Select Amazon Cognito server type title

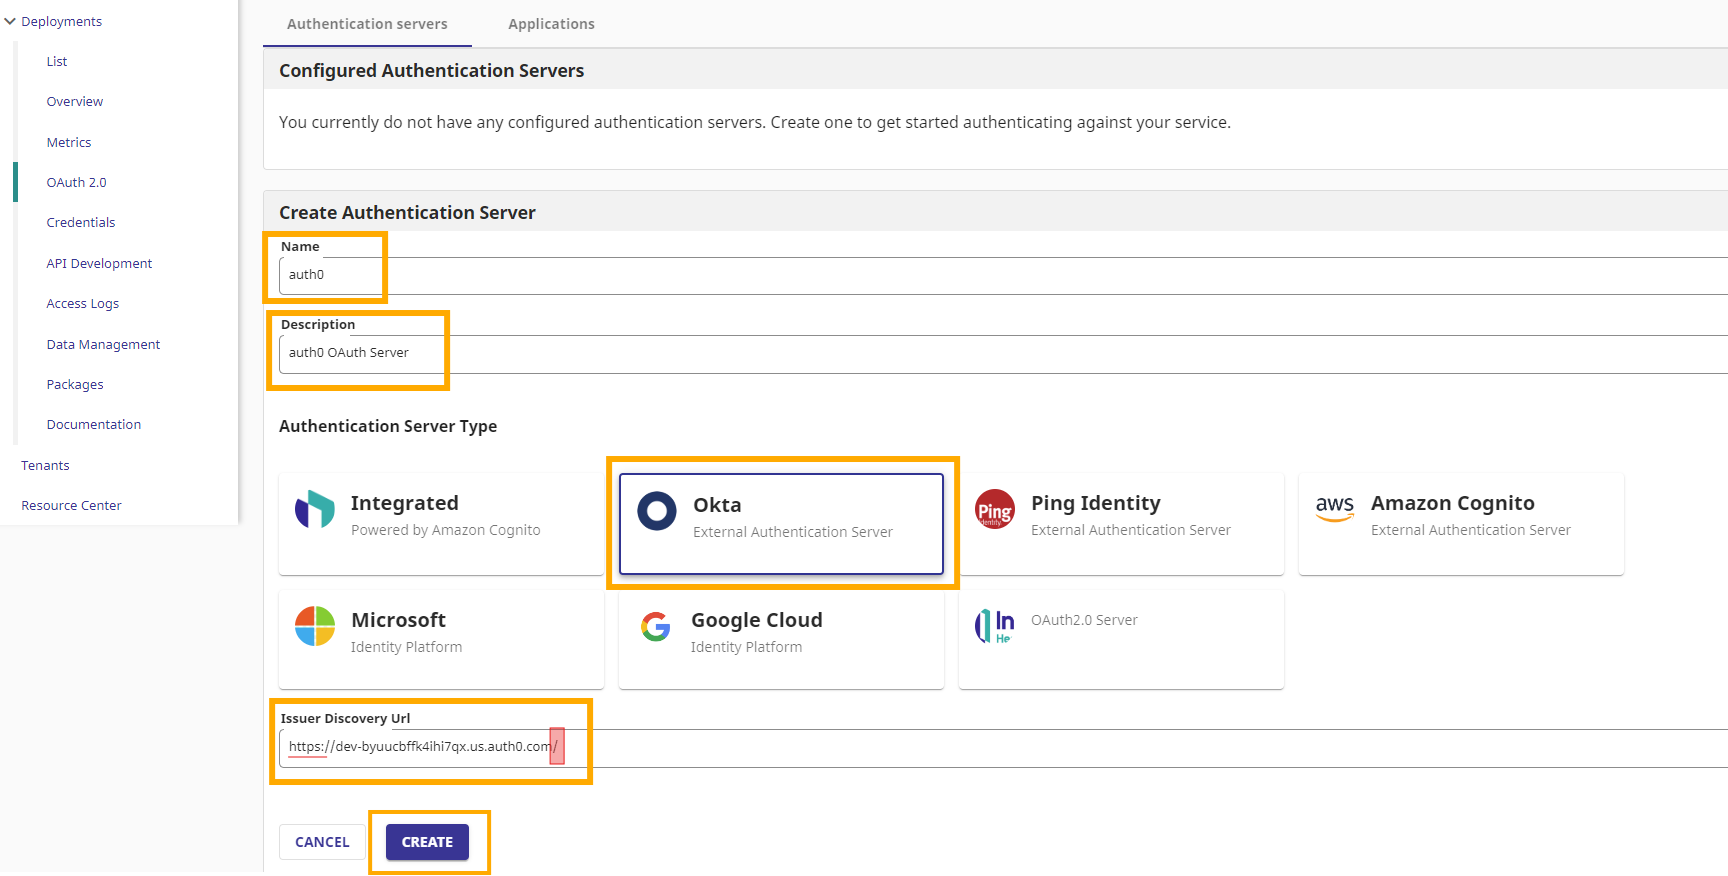tap(1453, 503)
